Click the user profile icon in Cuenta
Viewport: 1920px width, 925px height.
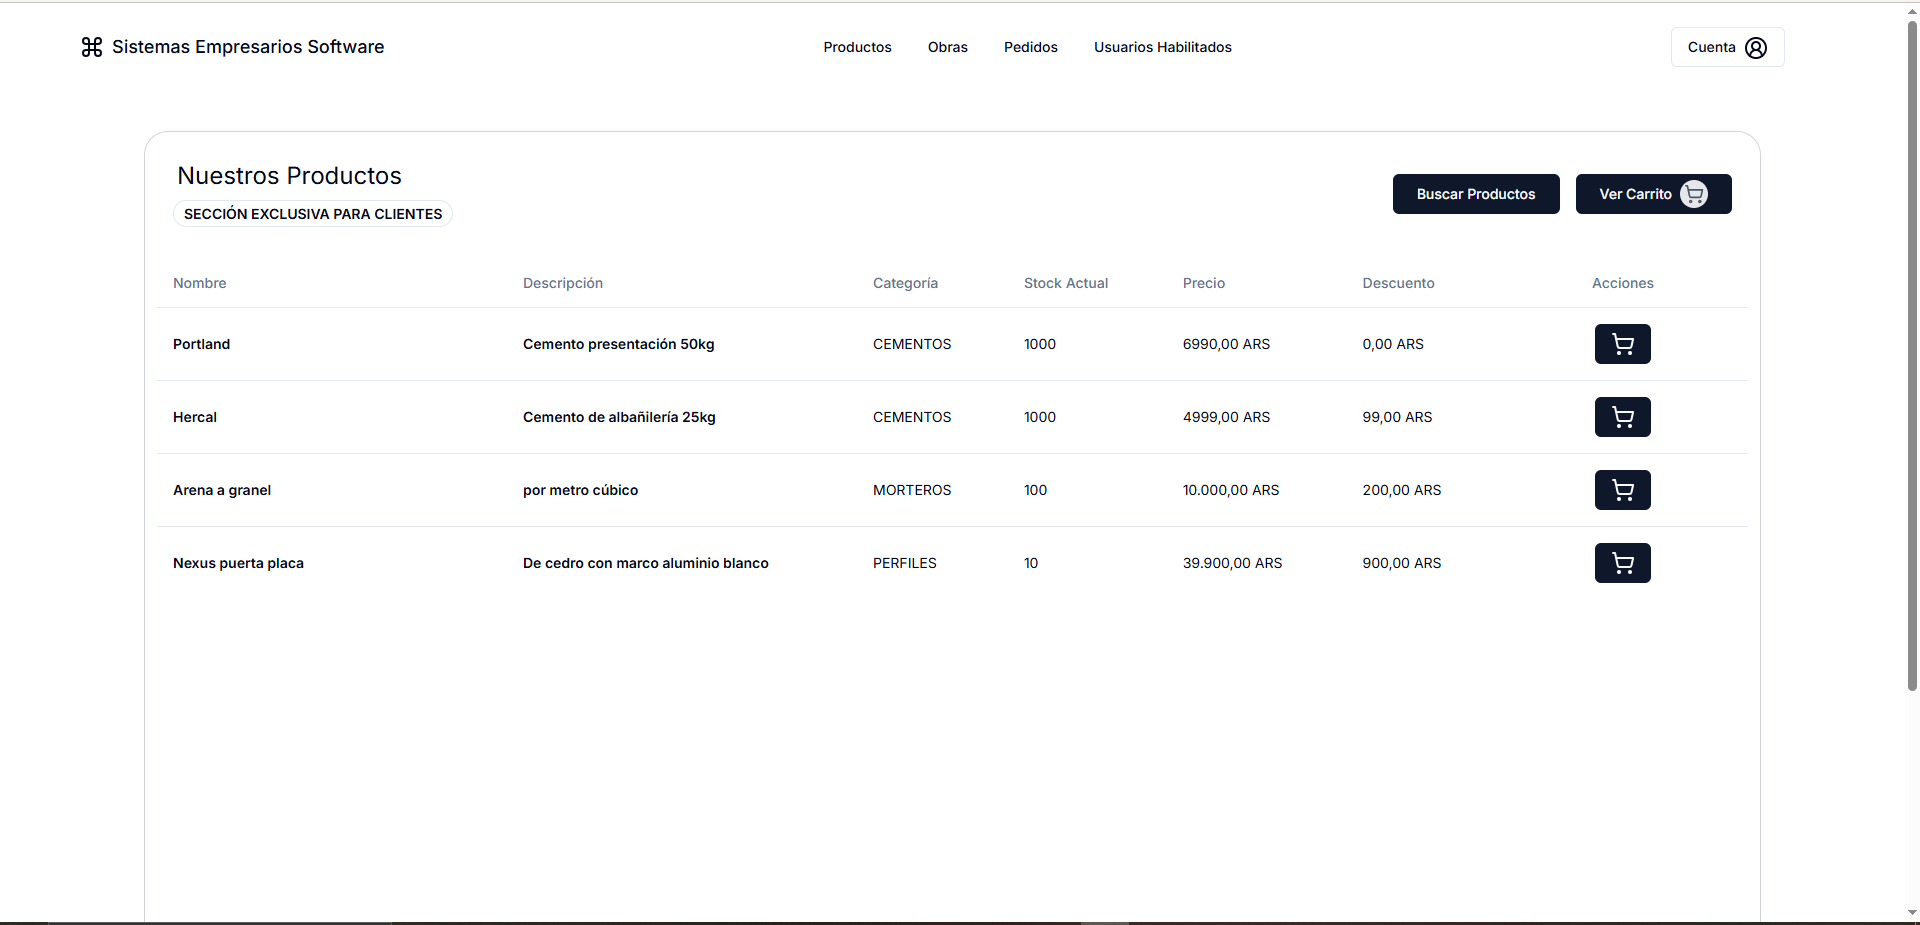click(1756, 48)
